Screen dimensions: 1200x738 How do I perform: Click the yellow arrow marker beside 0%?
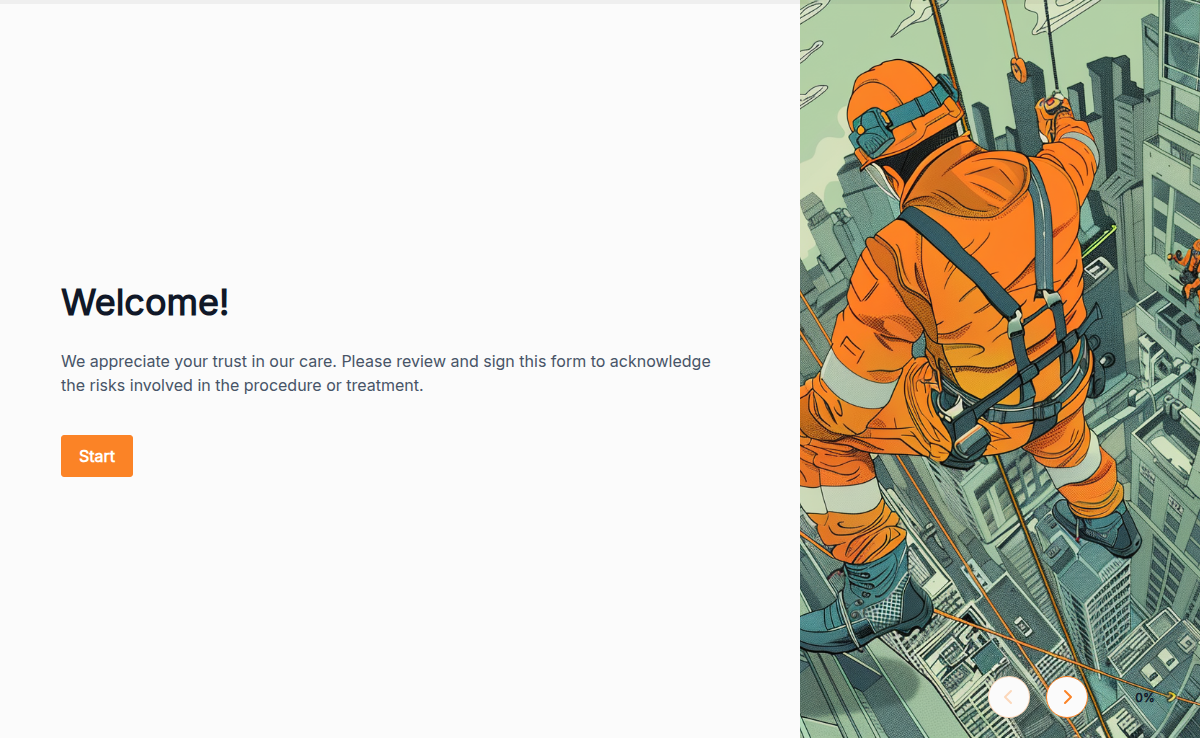point(1170,696)
